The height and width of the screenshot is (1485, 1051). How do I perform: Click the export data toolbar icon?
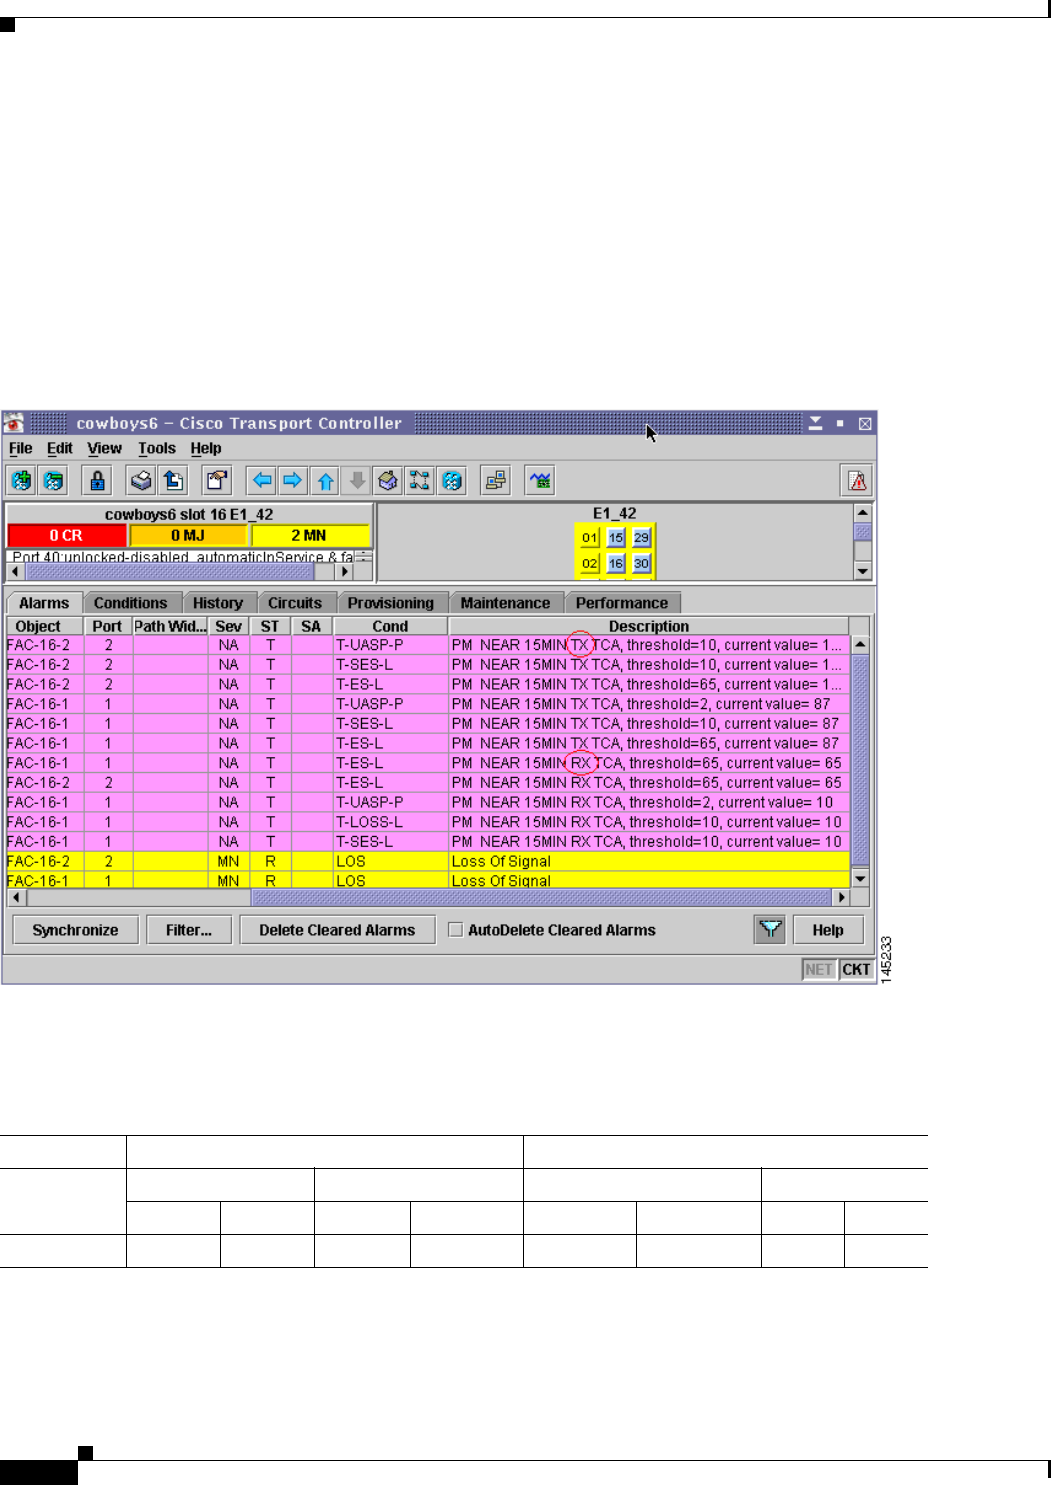(173, 481)
